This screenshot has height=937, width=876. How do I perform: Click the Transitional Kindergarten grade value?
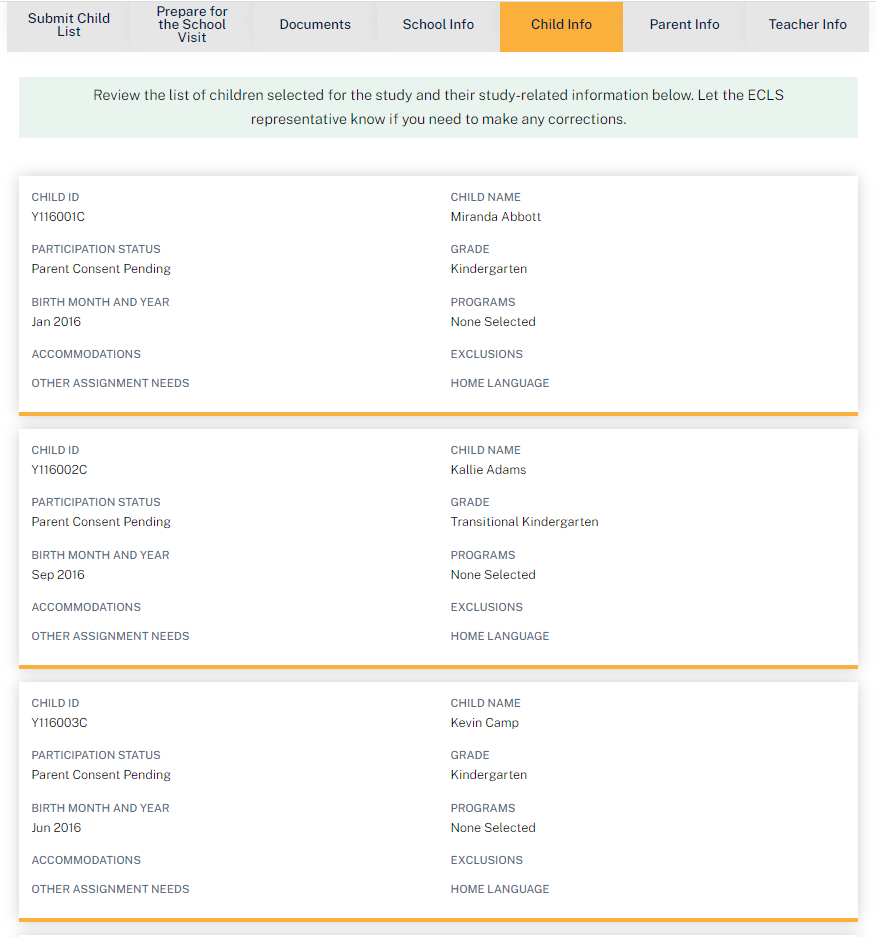click(524, 522)
